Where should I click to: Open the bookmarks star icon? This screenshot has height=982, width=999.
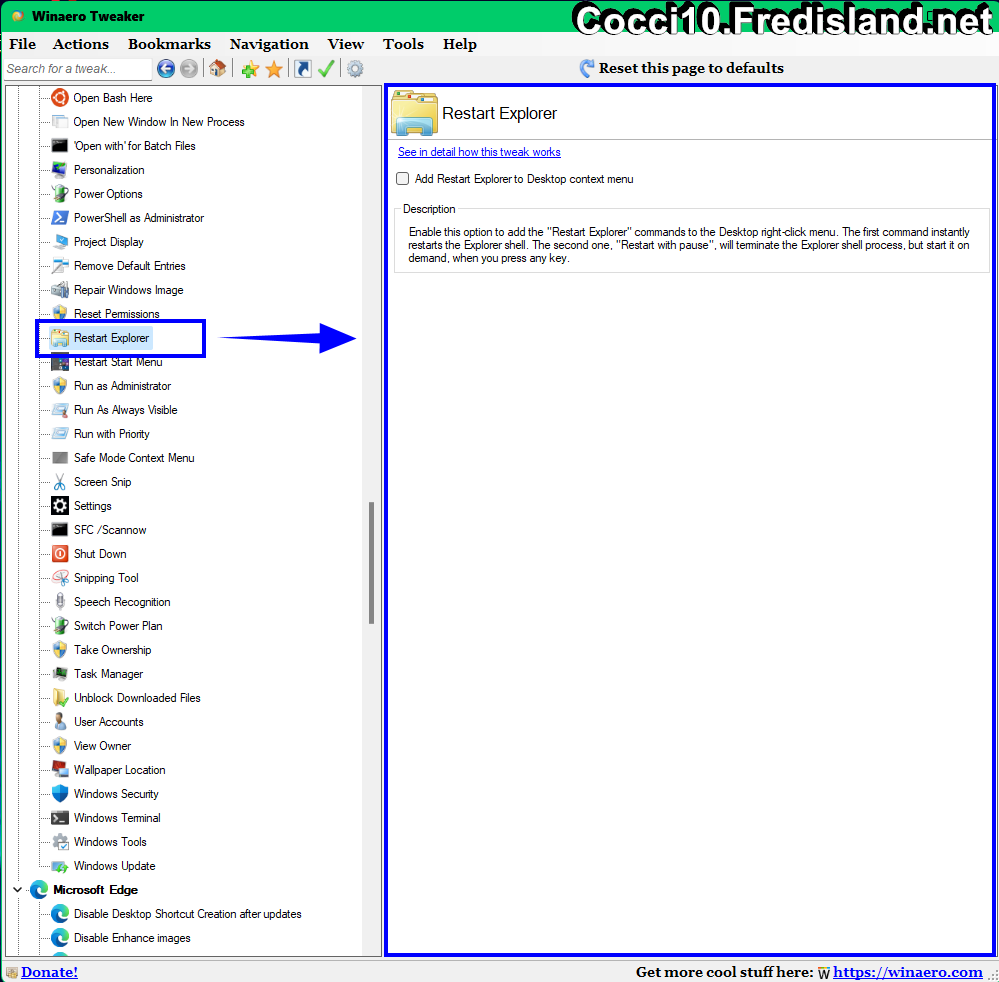click(x=274, y=69)
